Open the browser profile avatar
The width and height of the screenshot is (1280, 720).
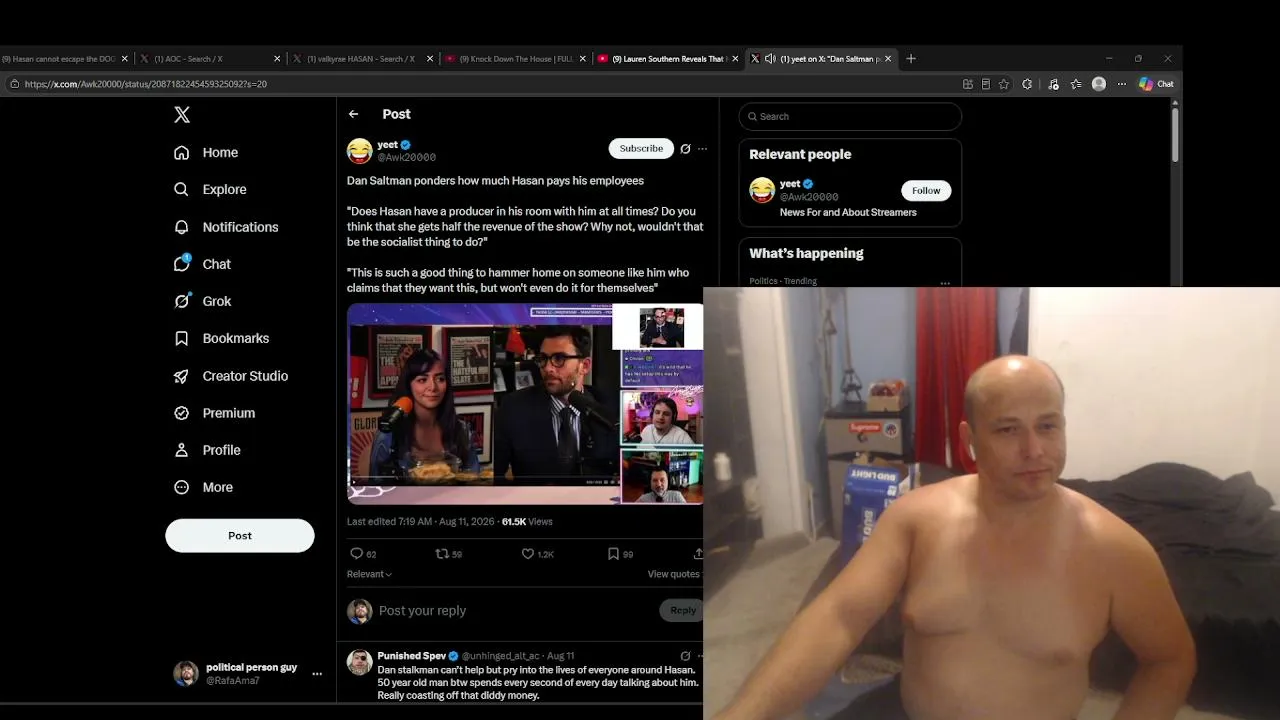(1099, 84)
